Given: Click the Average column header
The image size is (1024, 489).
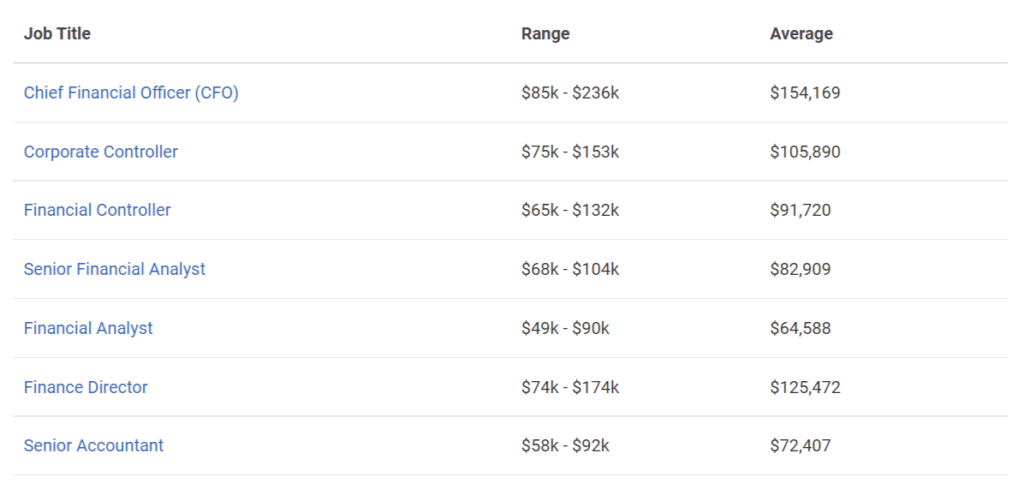Looking at the screenshot, I should pyautogui.click(x=801, y=33).
